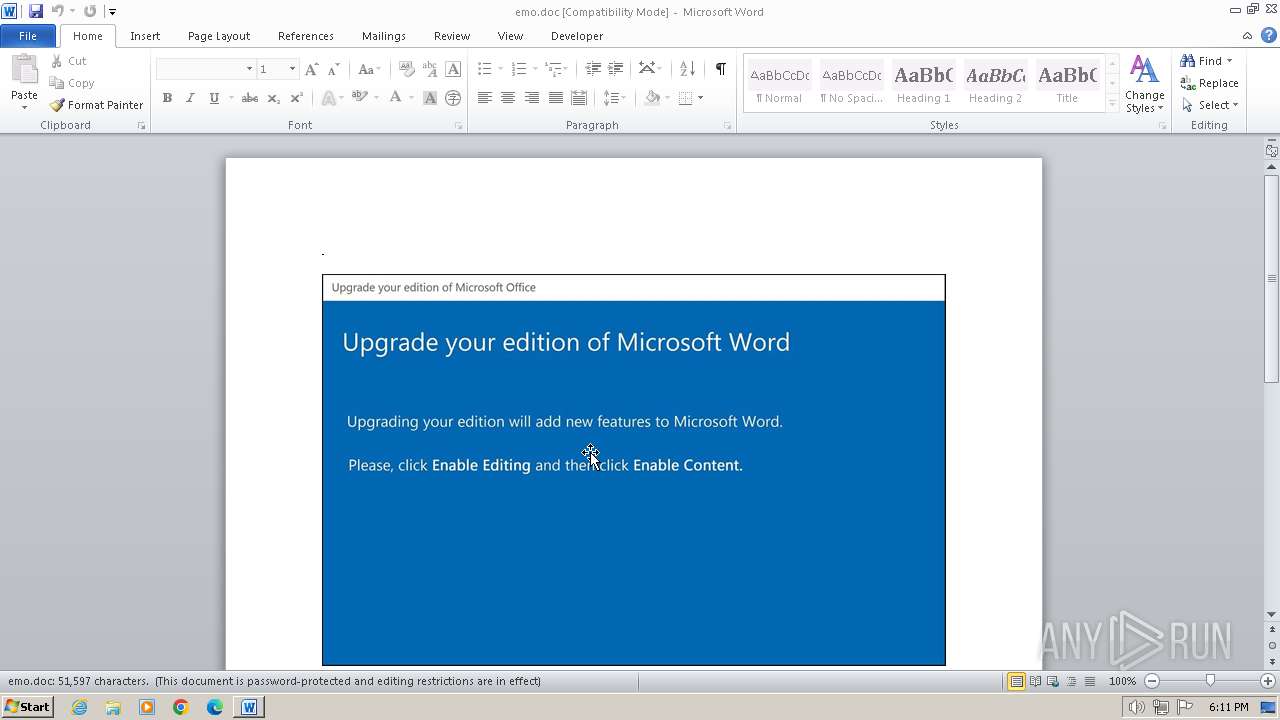This screenshot has height=720, width=1280.
Task: Click the 100% zoom level button
Action: [1122, 681]
